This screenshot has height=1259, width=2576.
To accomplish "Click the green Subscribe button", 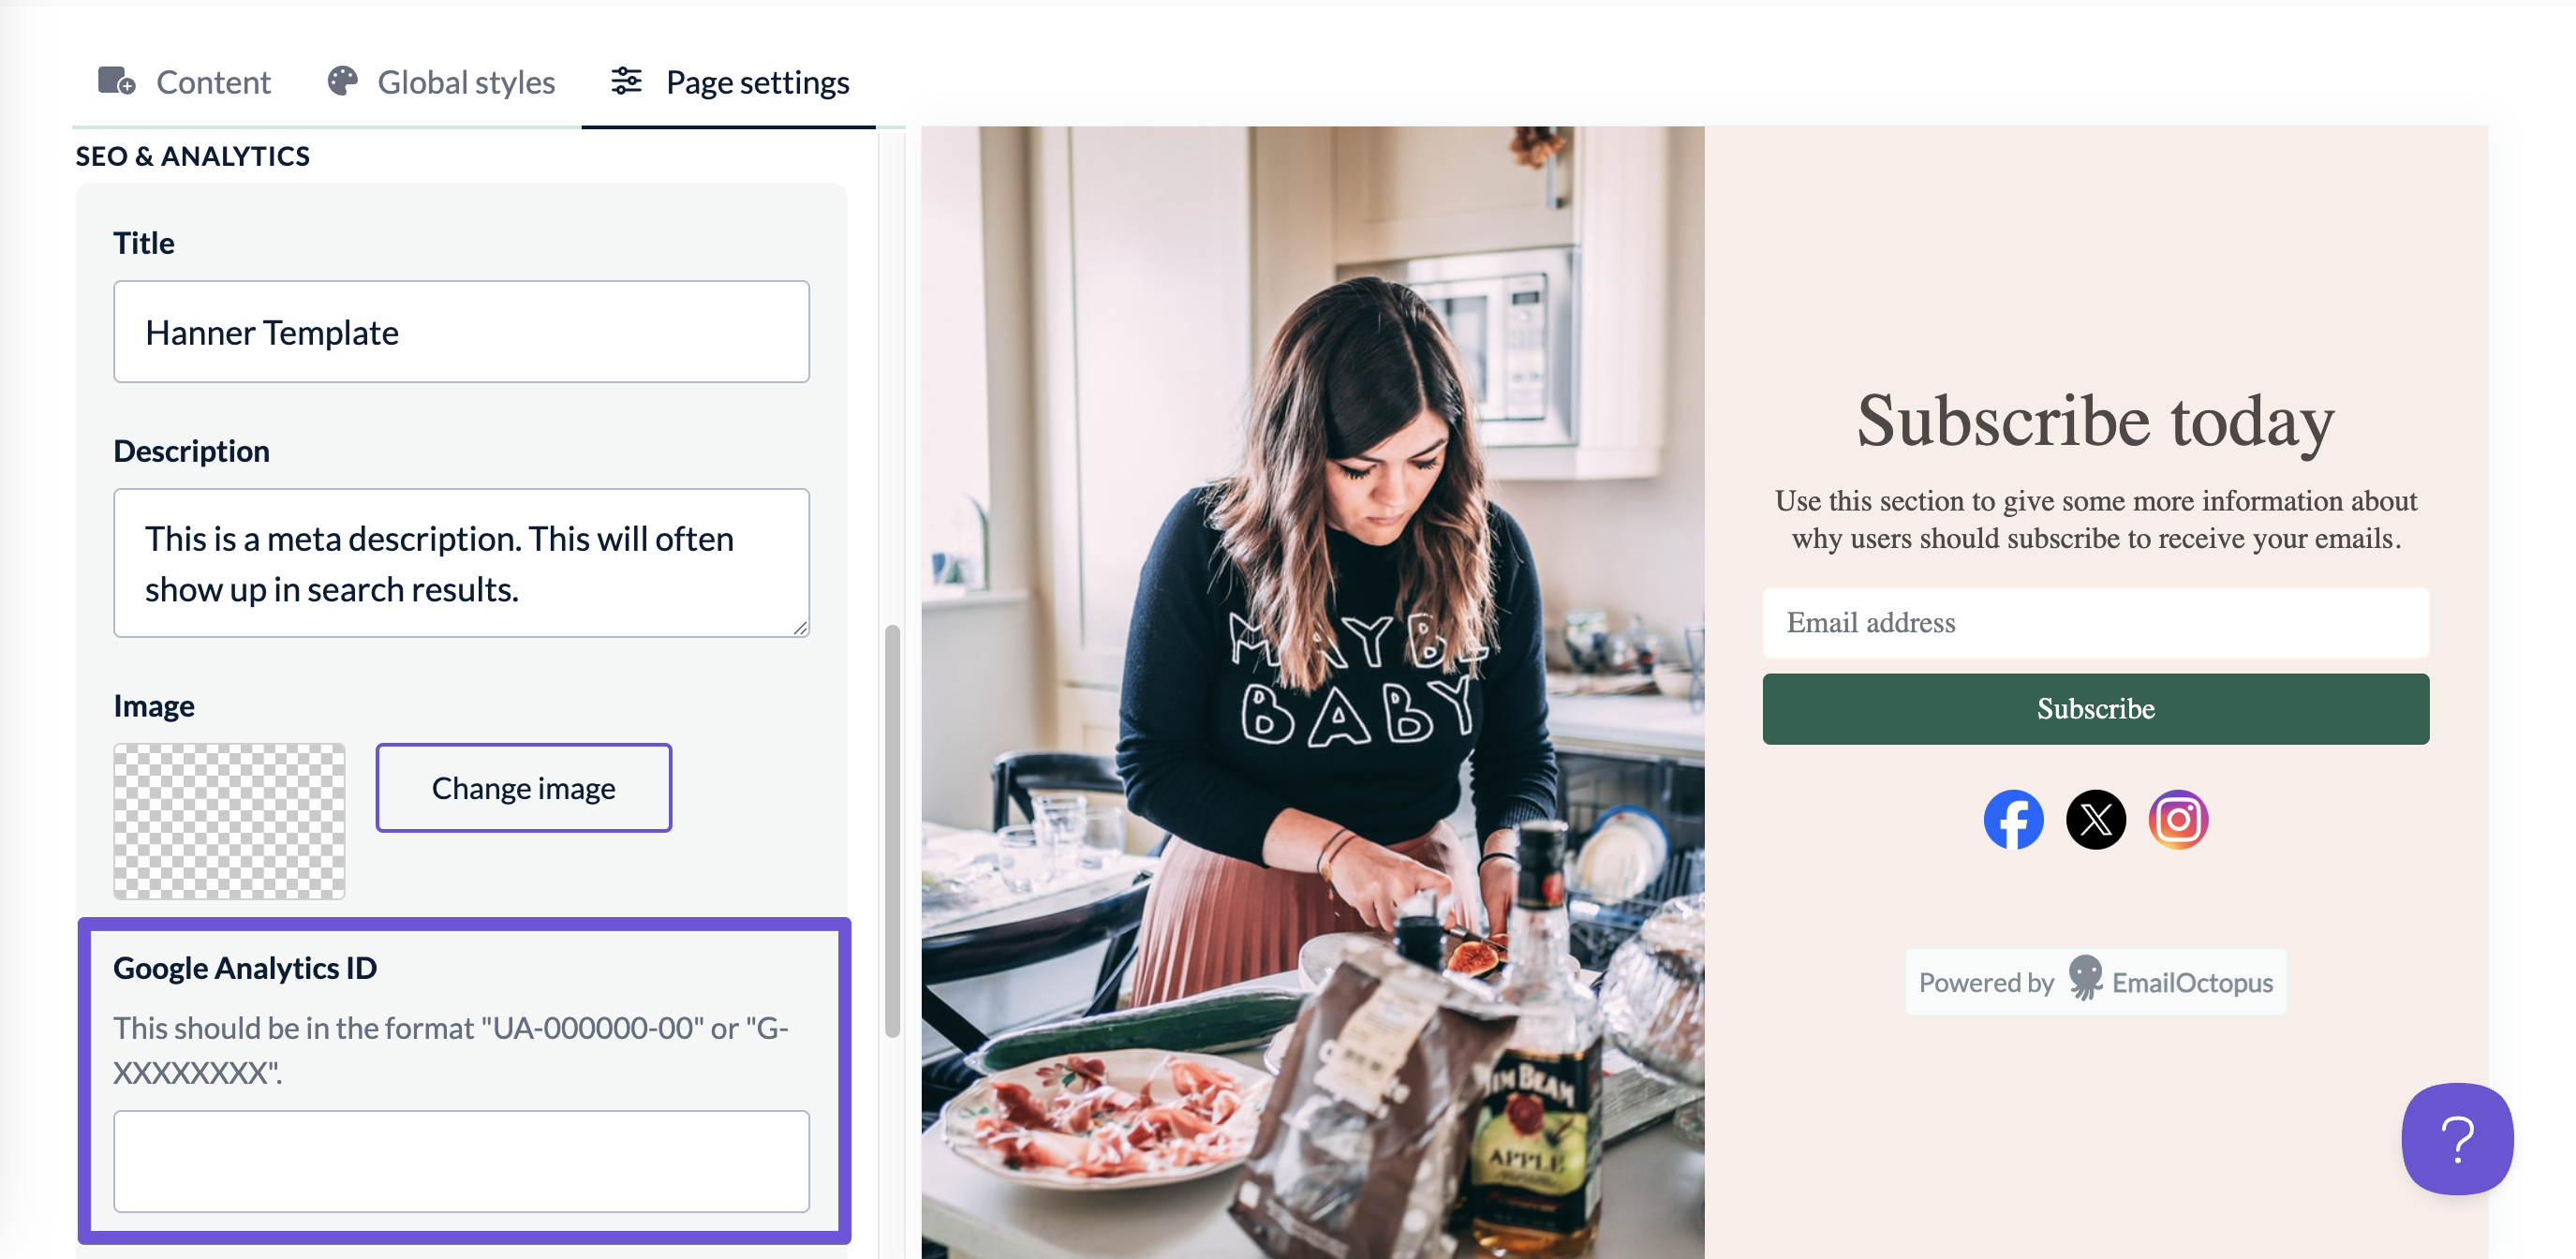I will click(2095, 708).
